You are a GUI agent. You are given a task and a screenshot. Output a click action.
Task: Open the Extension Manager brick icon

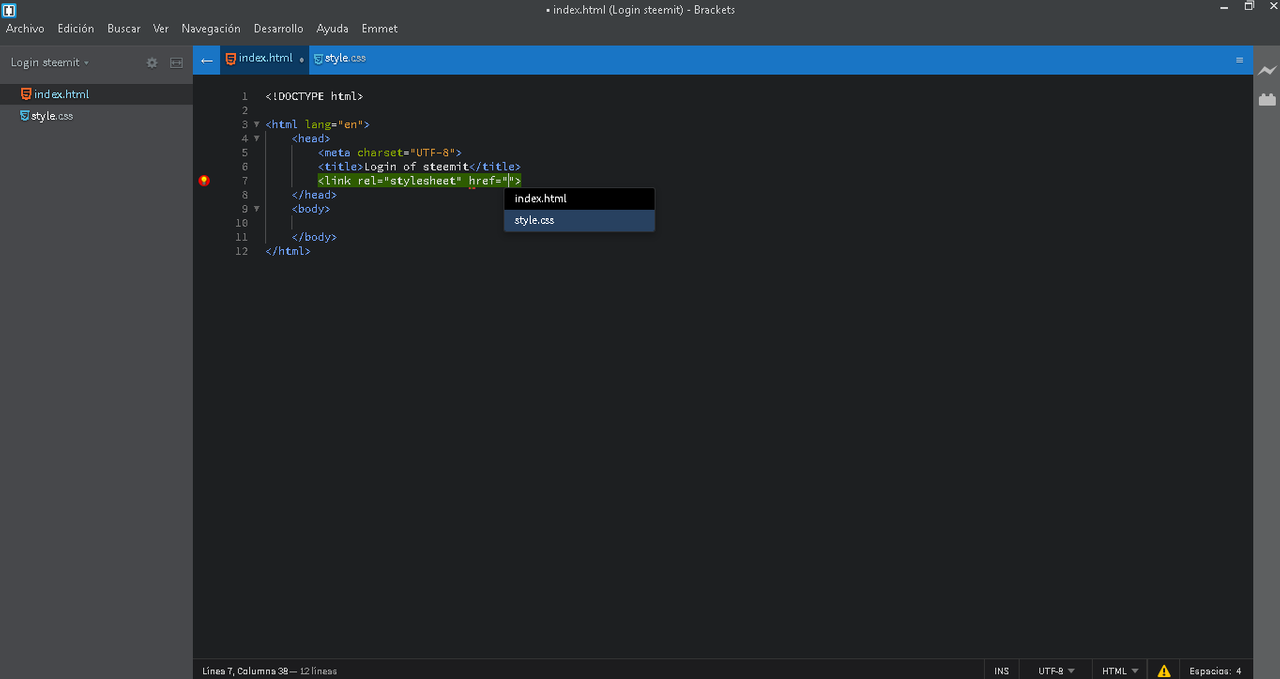pyautogui.click(x=1267, y=99)
